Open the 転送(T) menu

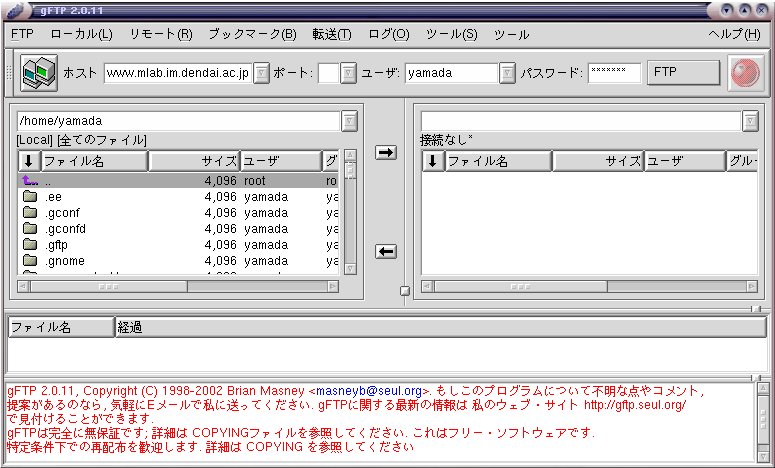pyautogui.click(x=332, y=34)
